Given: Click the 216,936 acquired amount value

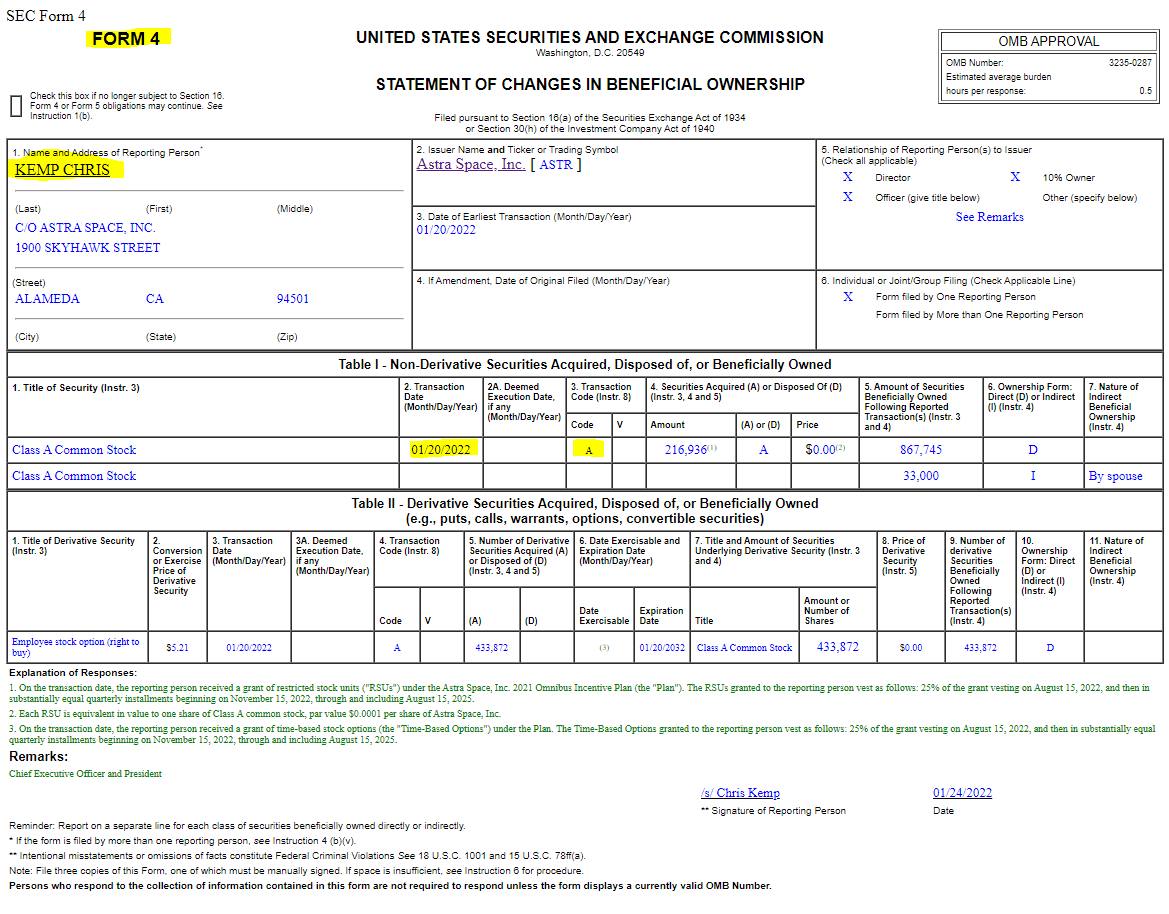Looking at the screenshot, I should click(686, 450).
